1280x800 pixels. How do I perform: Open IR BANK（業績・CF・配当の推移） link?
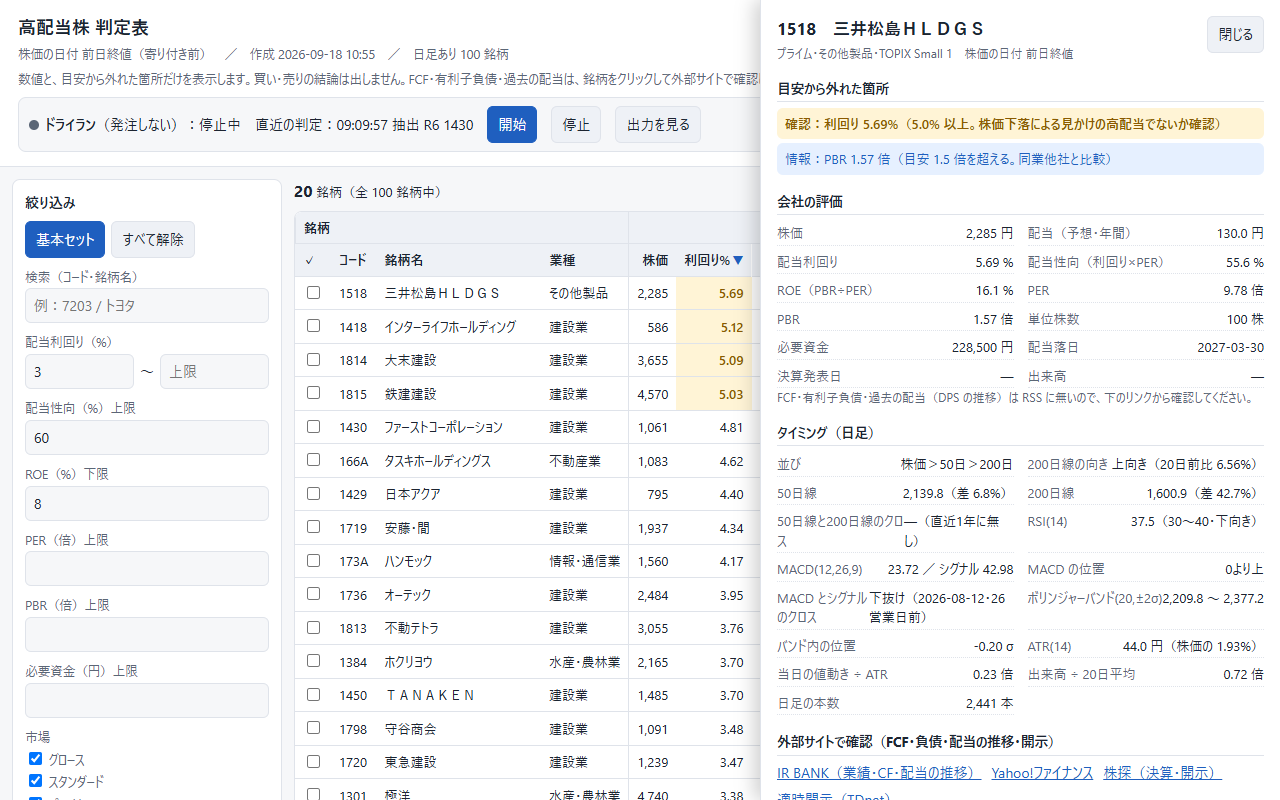(879, 773)
